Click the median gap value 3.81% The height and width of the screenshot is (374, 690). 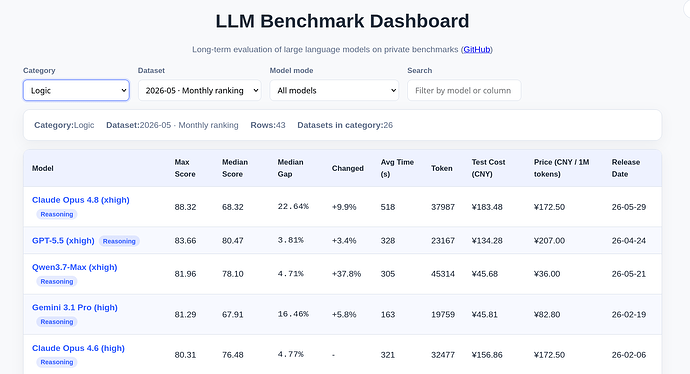coord(290,240)
